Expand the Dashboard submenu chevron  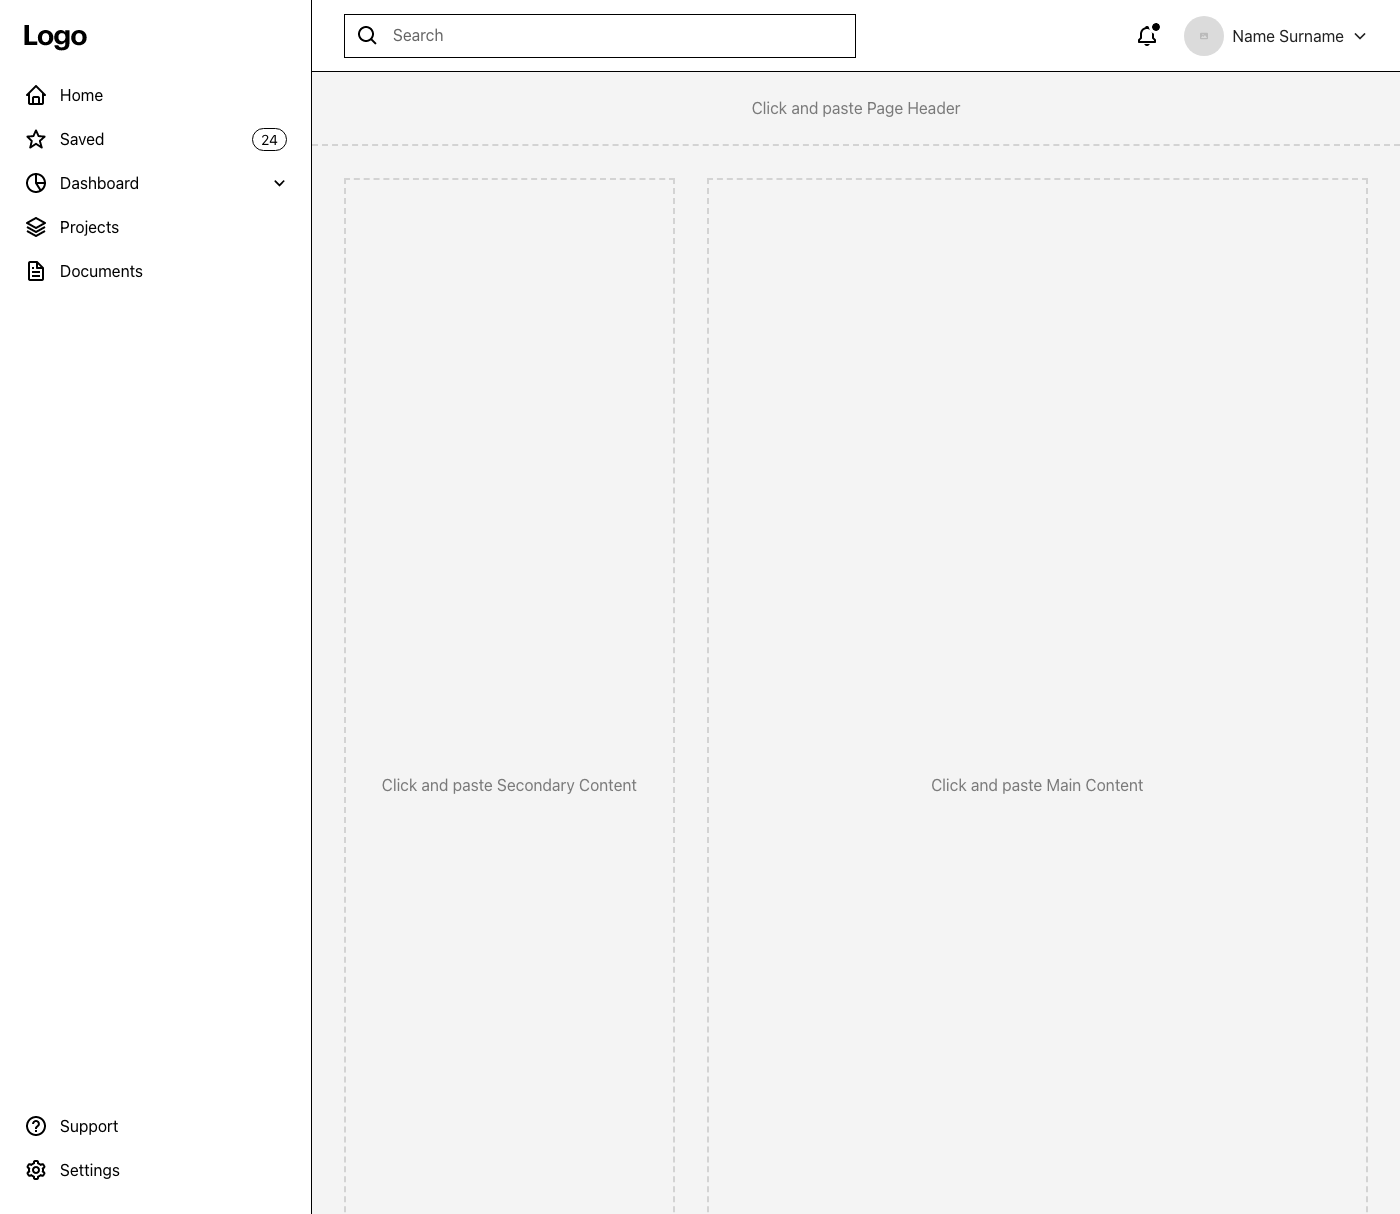click(280, 183)
